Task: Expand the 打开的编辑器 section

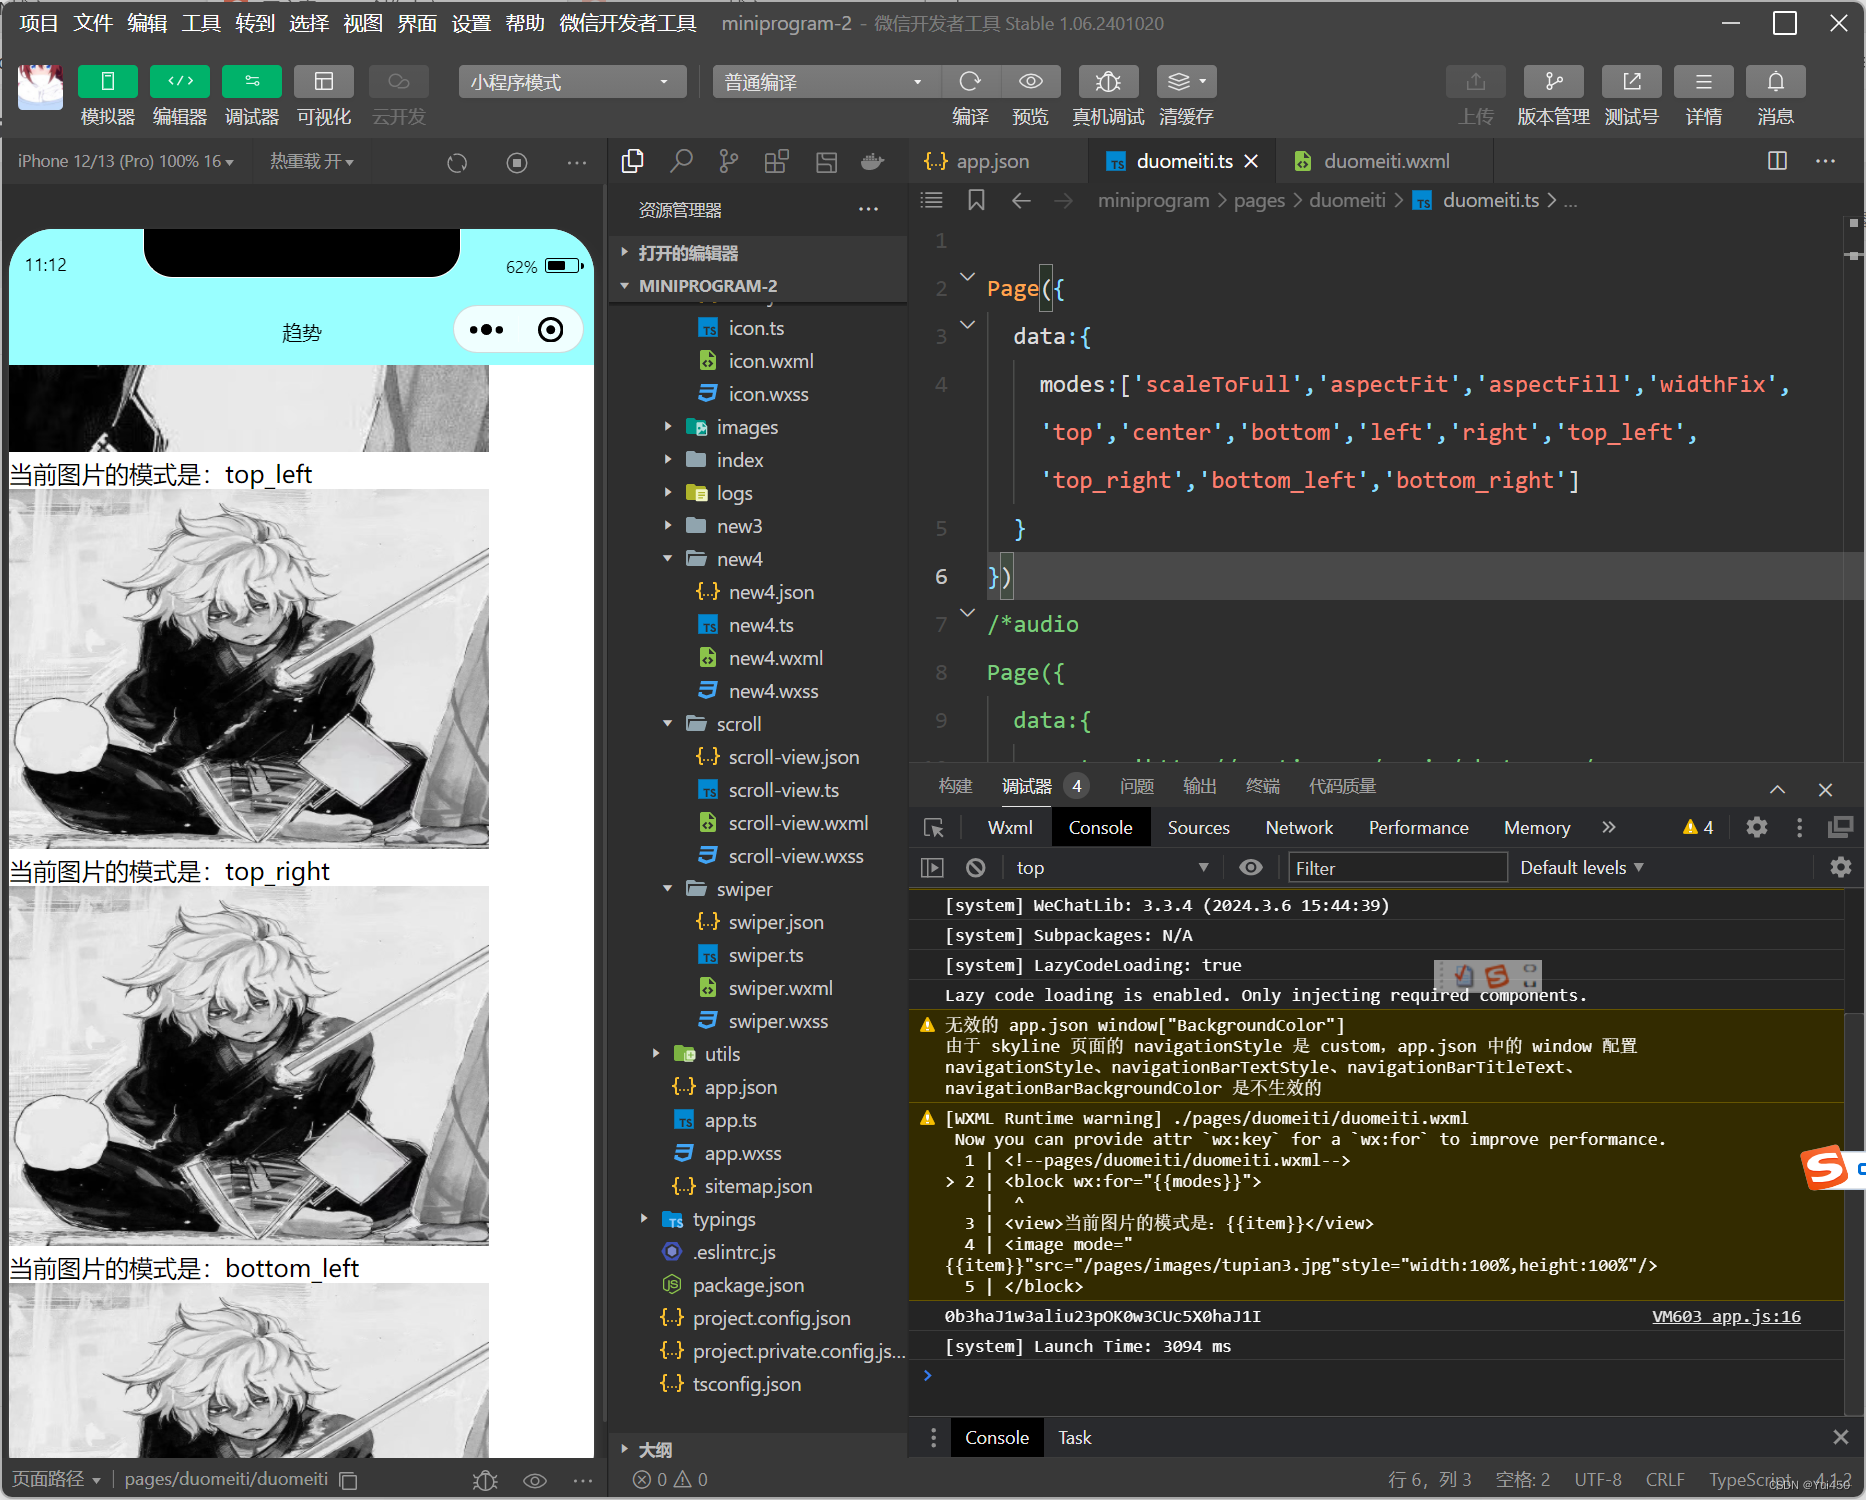Action: click(756, 253)
